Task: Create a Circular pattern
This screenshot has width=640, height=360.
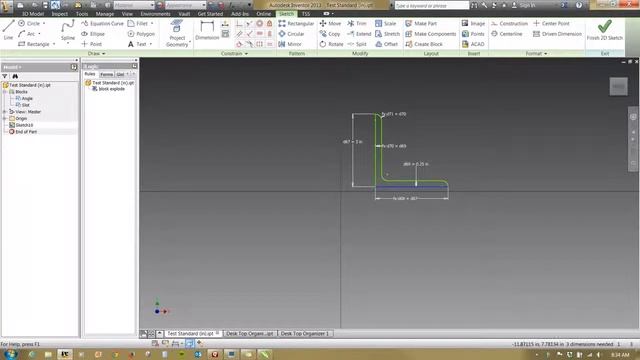Action: tap(291, 34)
